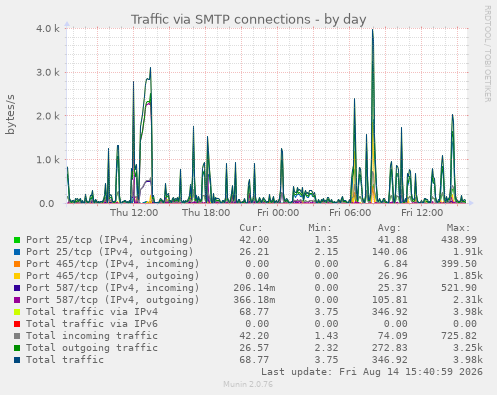497x395 pixels.
Task: Click the 399.50 max value for Port 465 incoming
Action: click(459, 264)
